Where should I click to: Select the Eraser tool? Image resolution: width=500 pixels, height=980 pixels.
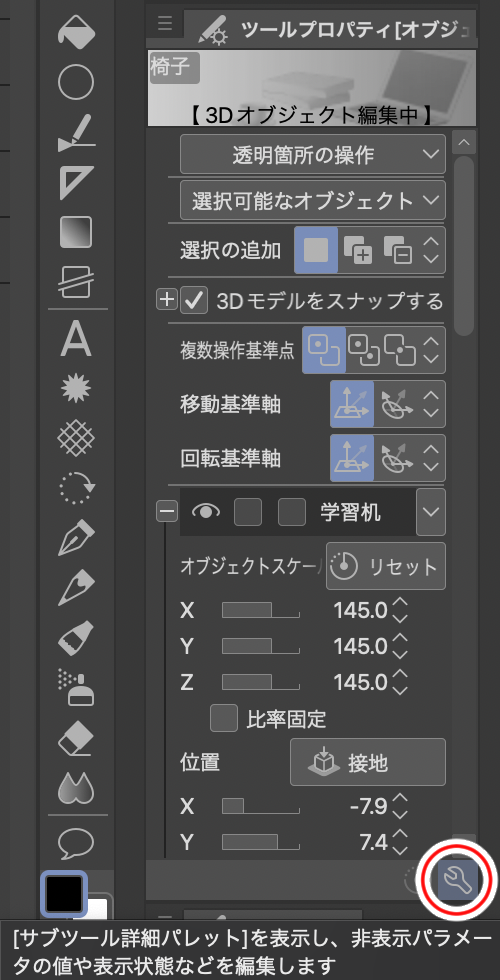76,741
